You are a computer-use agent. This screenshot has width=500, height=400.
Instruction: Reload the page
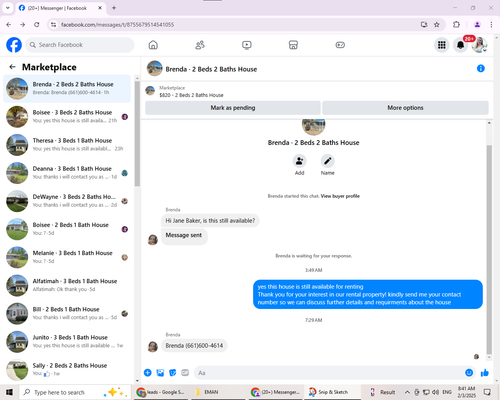click(x=37, y=25)
